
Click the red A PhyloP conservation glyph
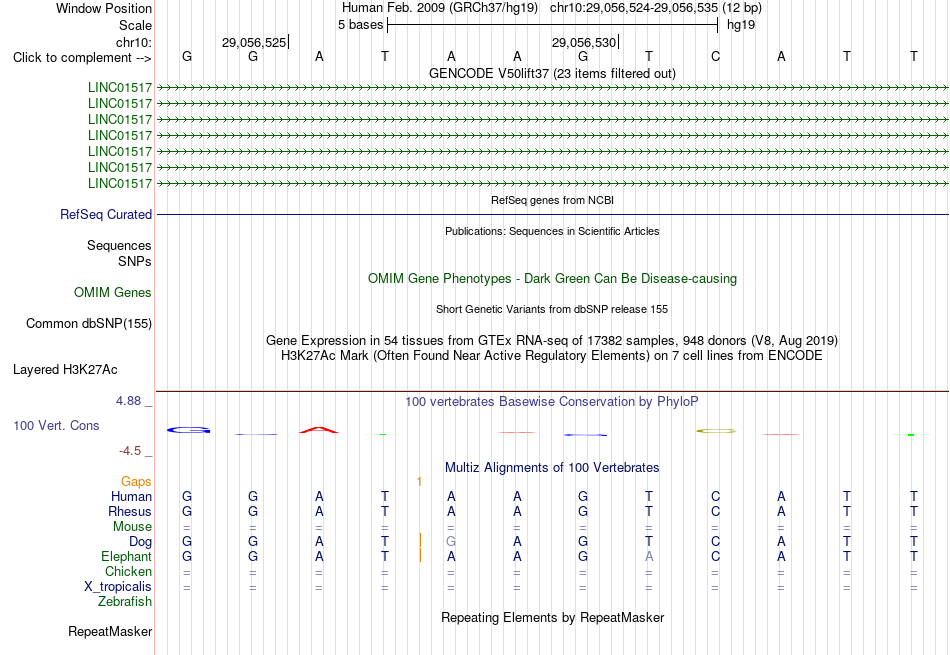tap(319, 430)
